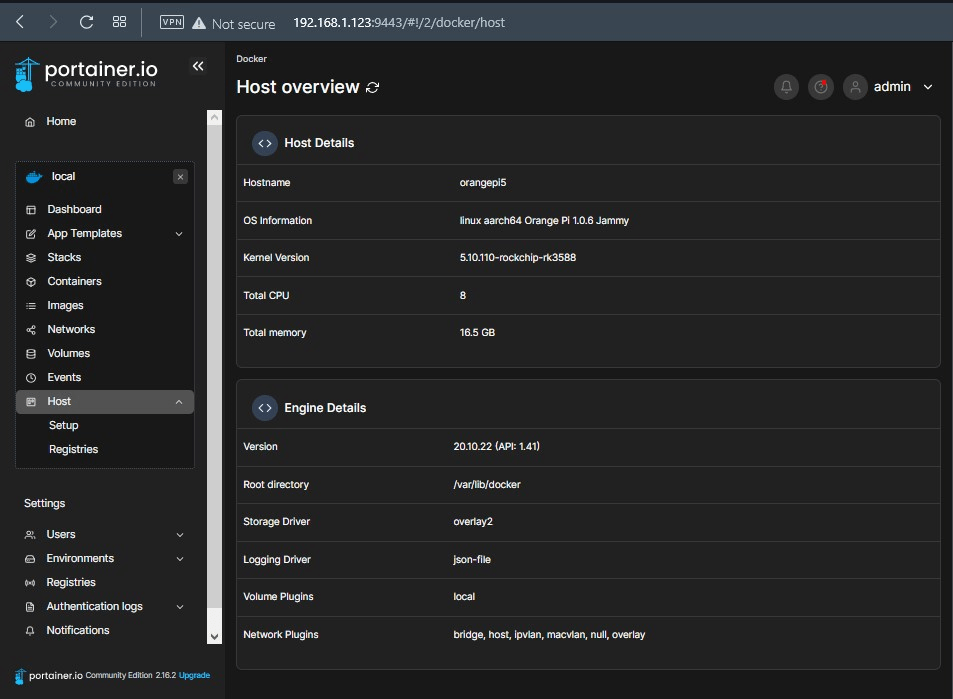Open the Host Setup page
Image resolution: width=953 pixels, height=699 pixels.
[x=64, y=426]
